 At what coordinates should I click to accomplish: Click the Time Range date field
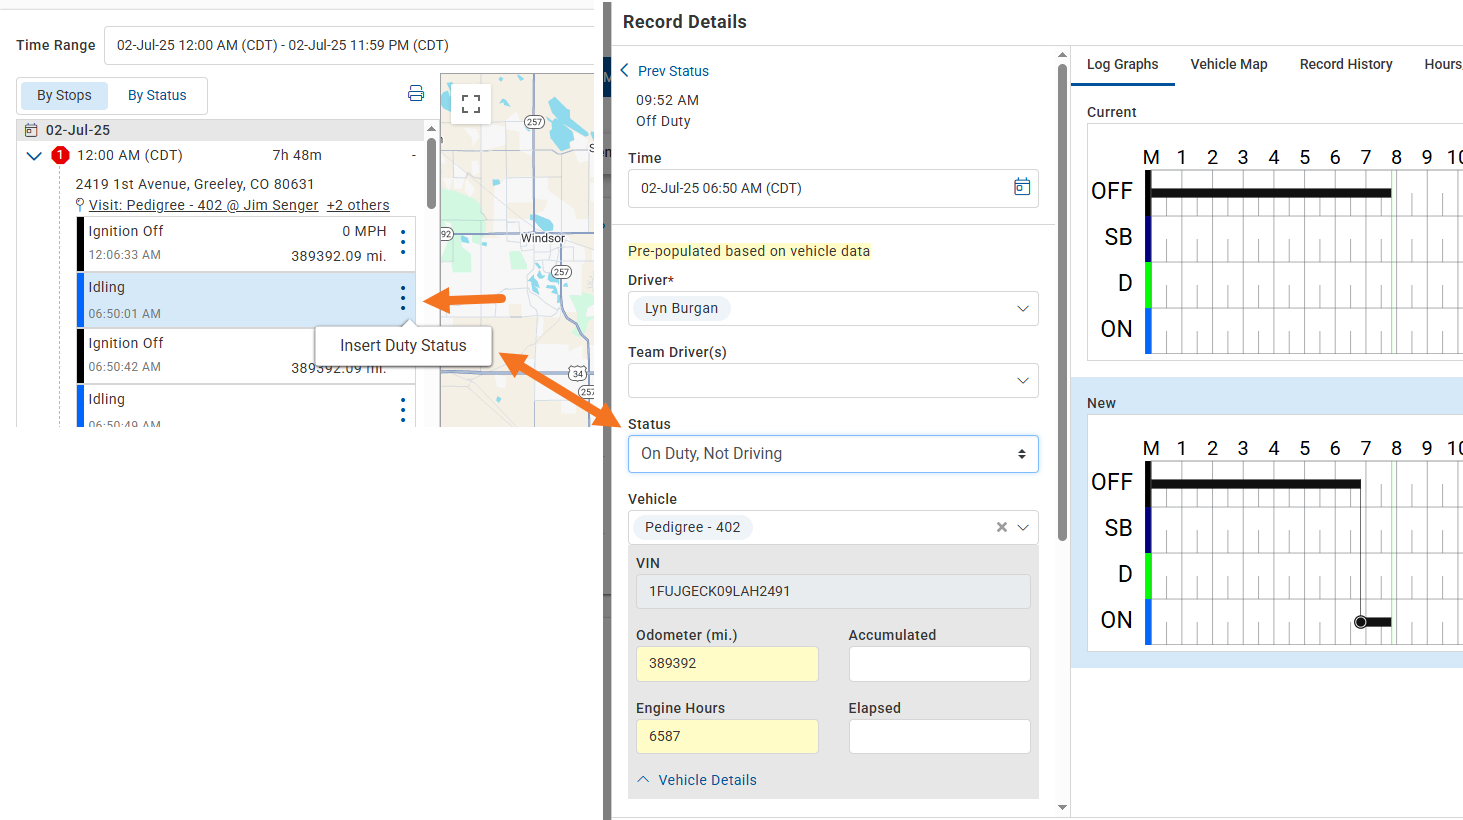click(x=349, y=45)
